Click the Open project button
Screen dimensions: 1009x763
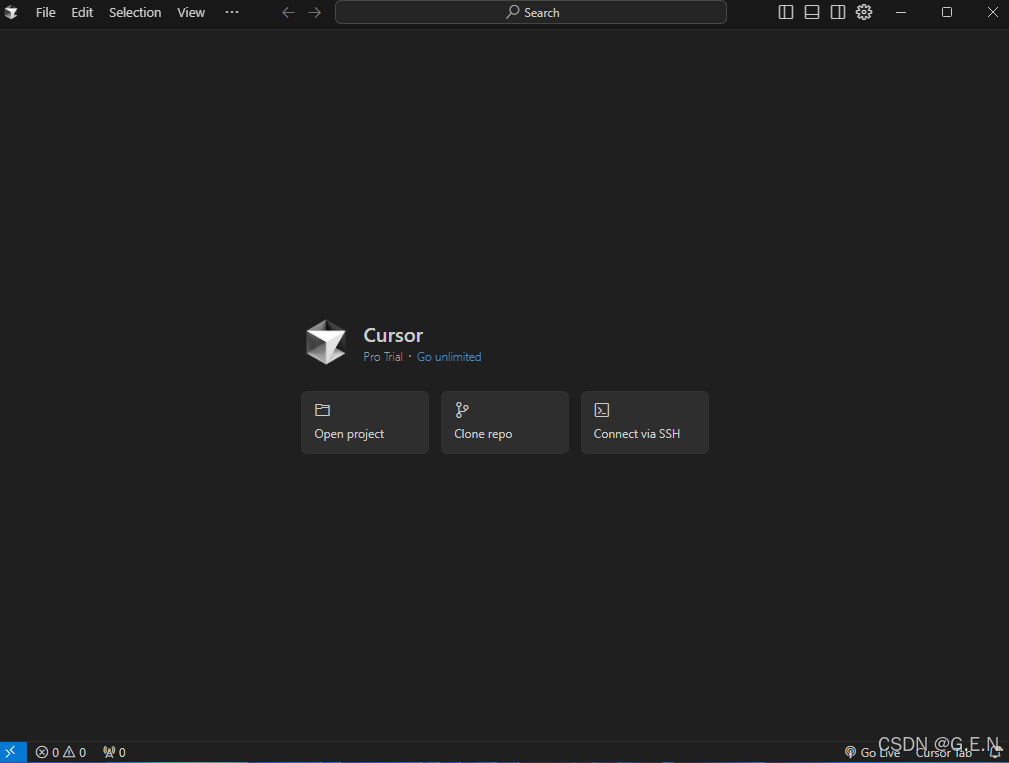(365, 422)
